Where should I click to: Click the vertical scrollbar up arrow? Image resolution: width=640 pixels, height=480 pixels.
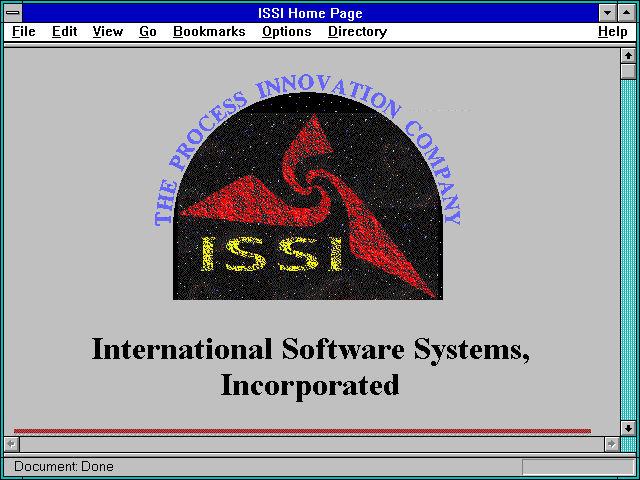tap(628, 56)
